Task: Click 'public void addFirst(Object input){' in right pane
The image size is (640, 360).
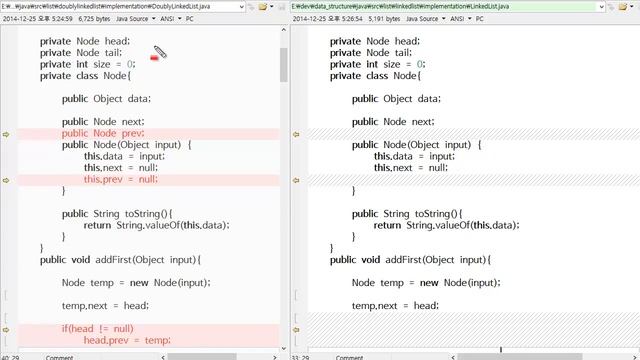Action: (411, 260)
